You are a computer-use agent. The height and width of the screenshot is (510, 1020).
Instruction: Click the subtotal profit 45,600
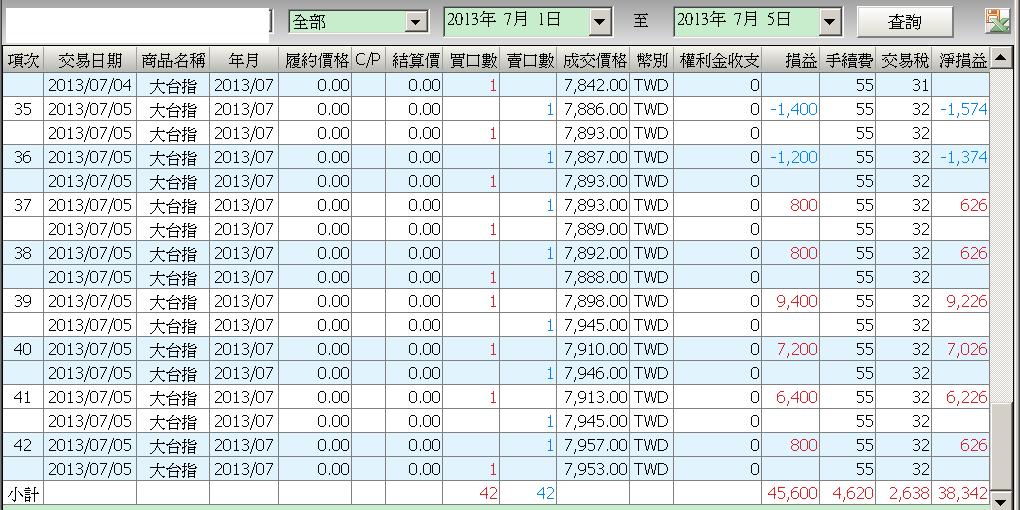point(792,494)
